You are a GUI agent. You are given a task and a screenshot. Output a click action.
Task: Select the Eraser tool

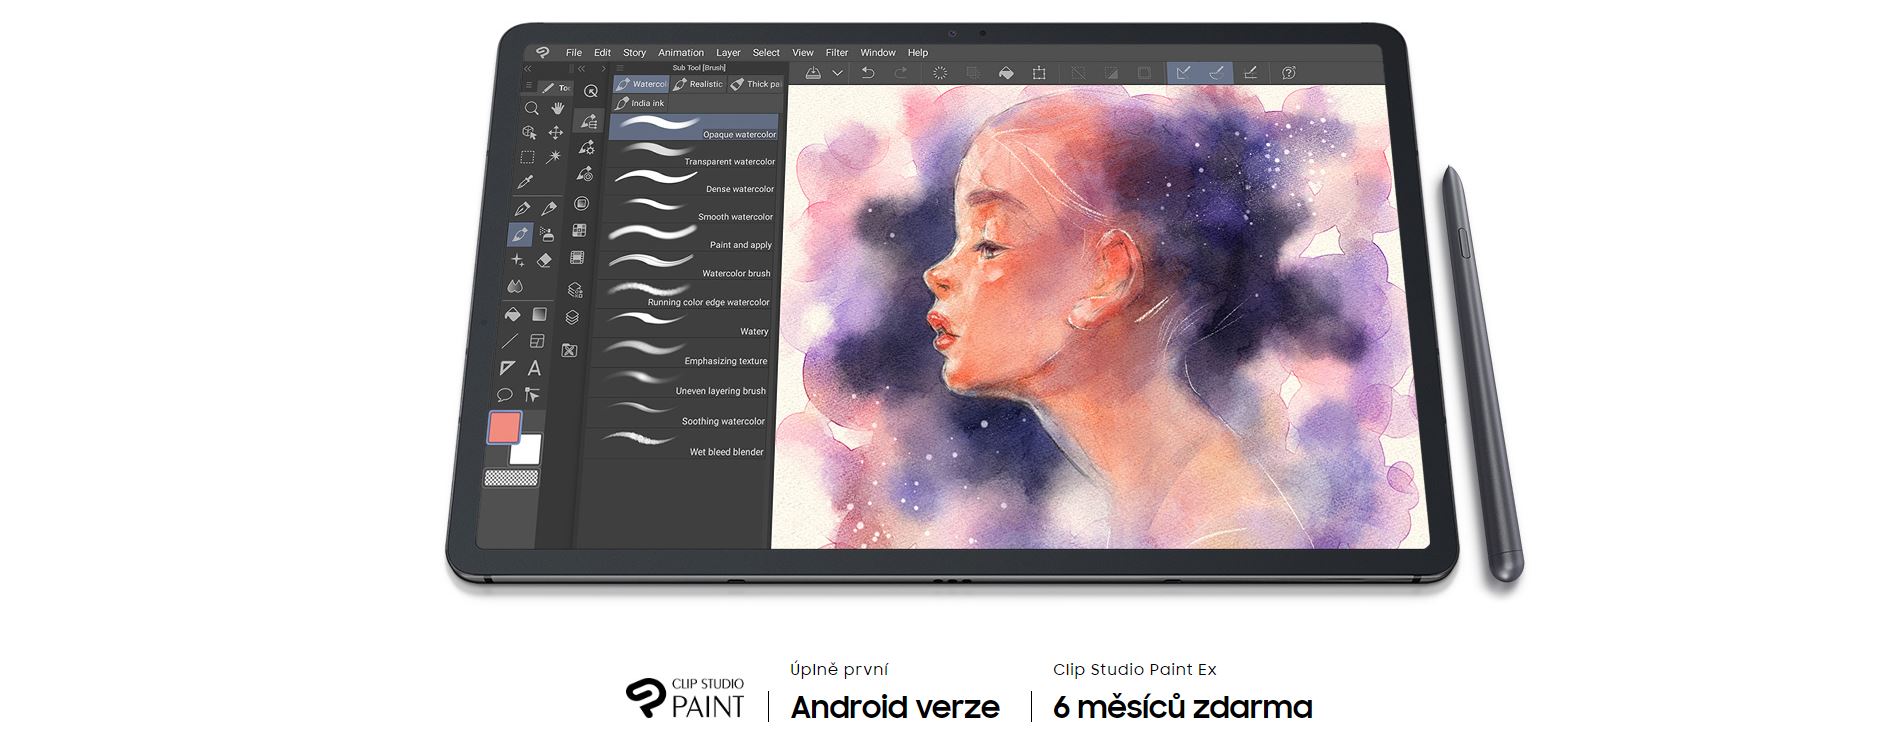coord(544,260)
